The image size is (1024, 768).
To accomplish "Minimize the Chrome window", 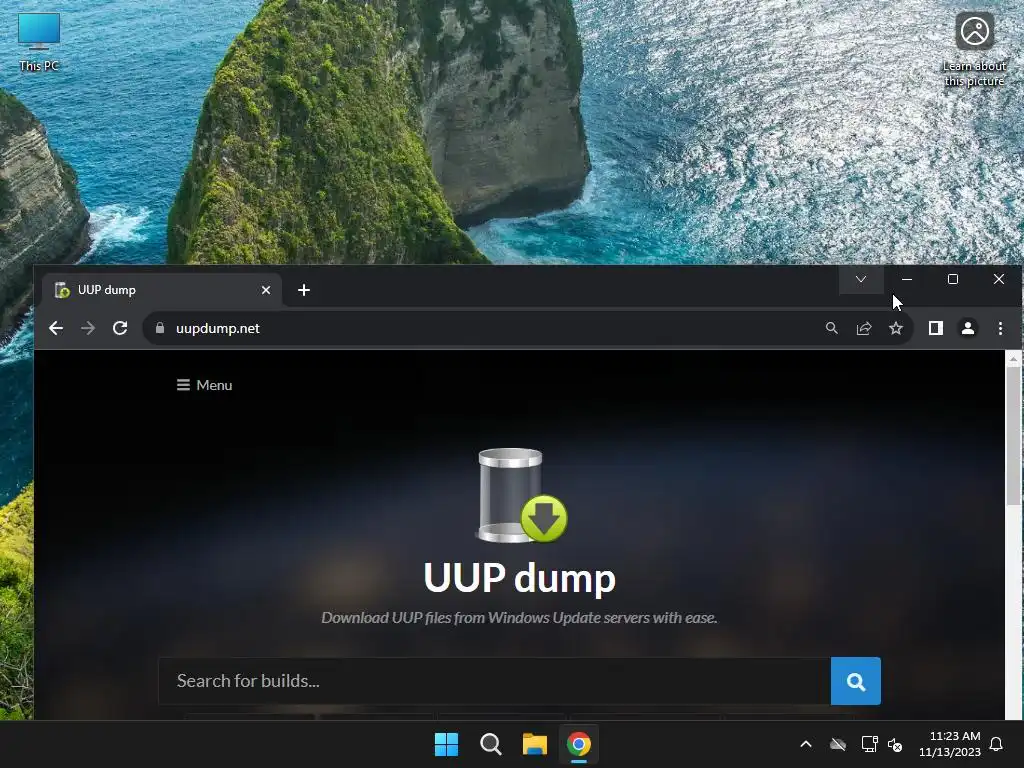I will [906, 280].
